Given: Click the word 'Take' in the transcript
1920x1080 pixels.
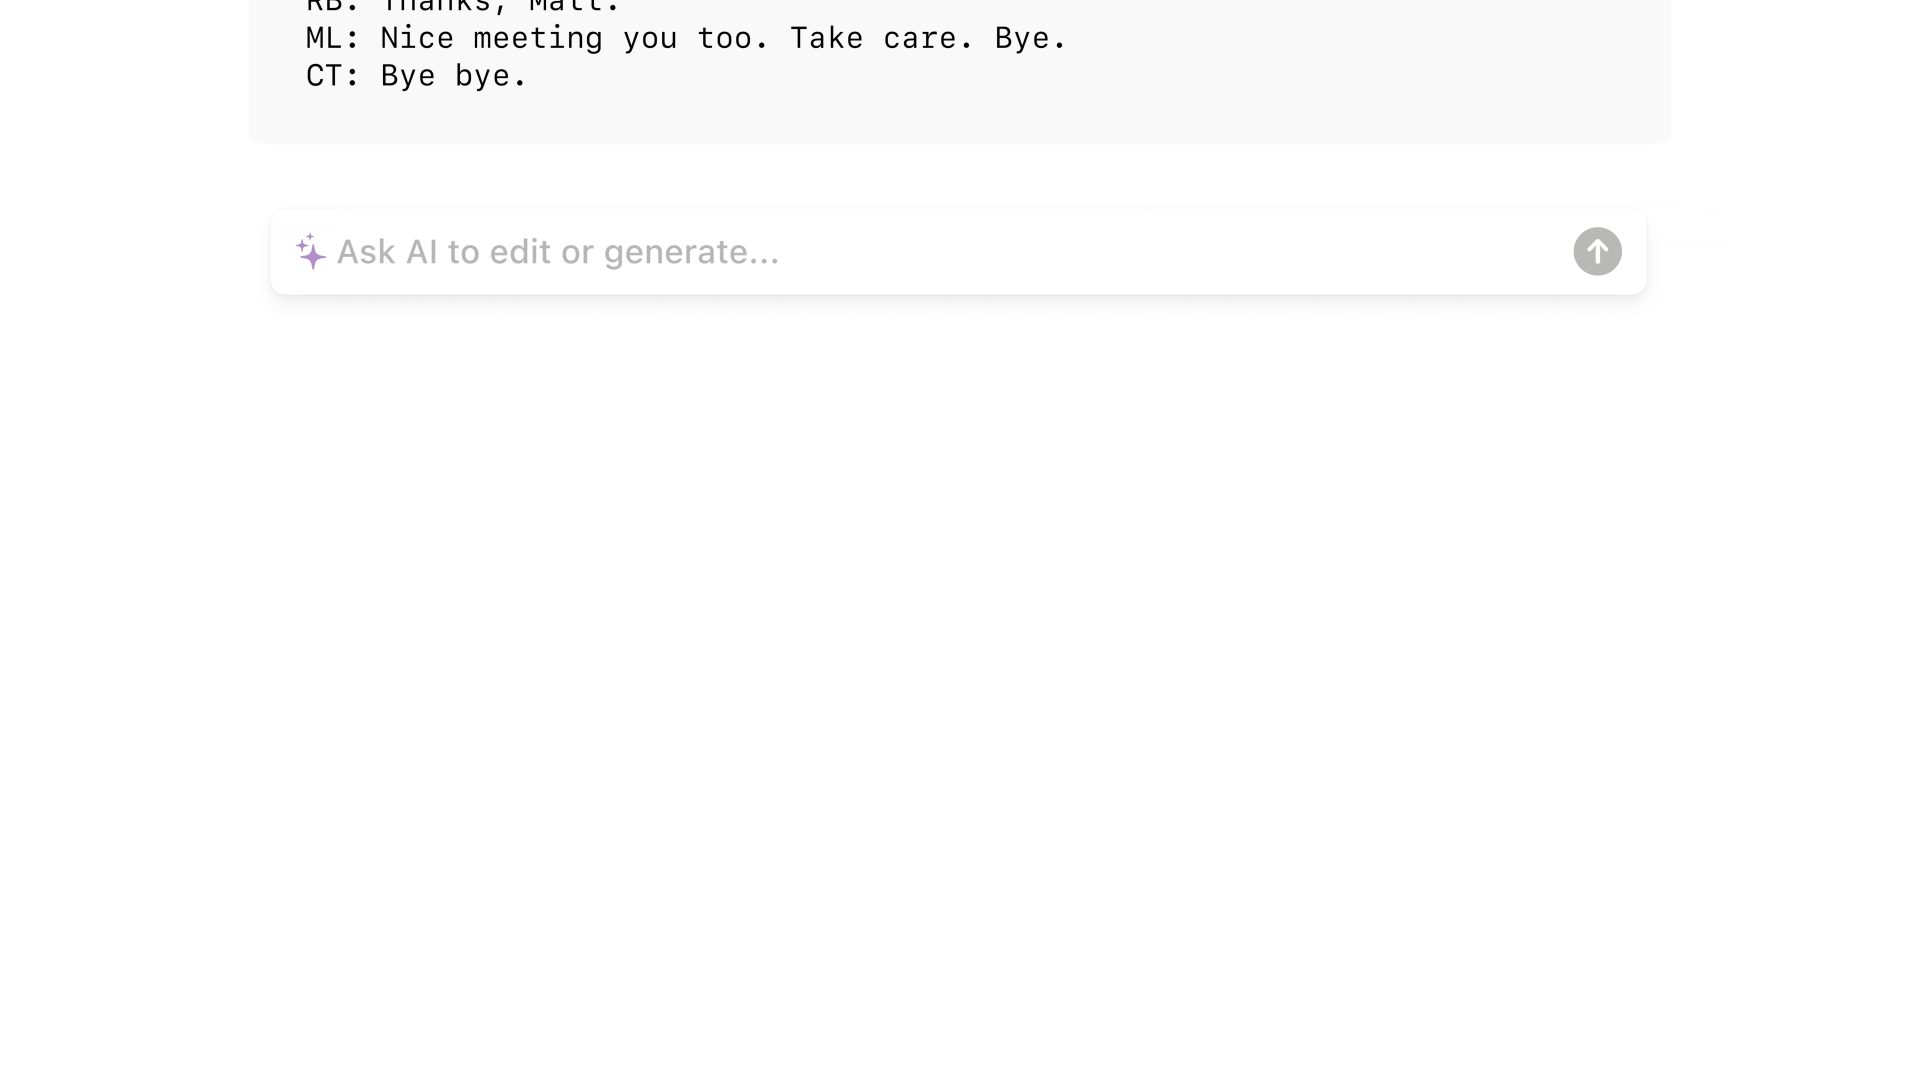Looking at the screenshot, I should tap(826, 38).
